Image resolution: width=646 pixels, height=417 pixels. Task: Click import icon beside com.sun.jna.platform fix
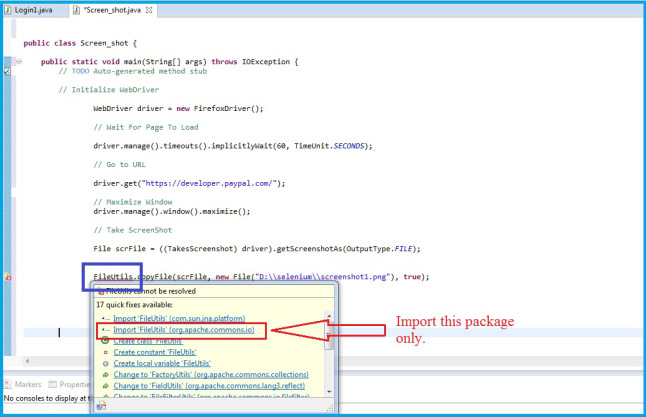tap(105, 319)
